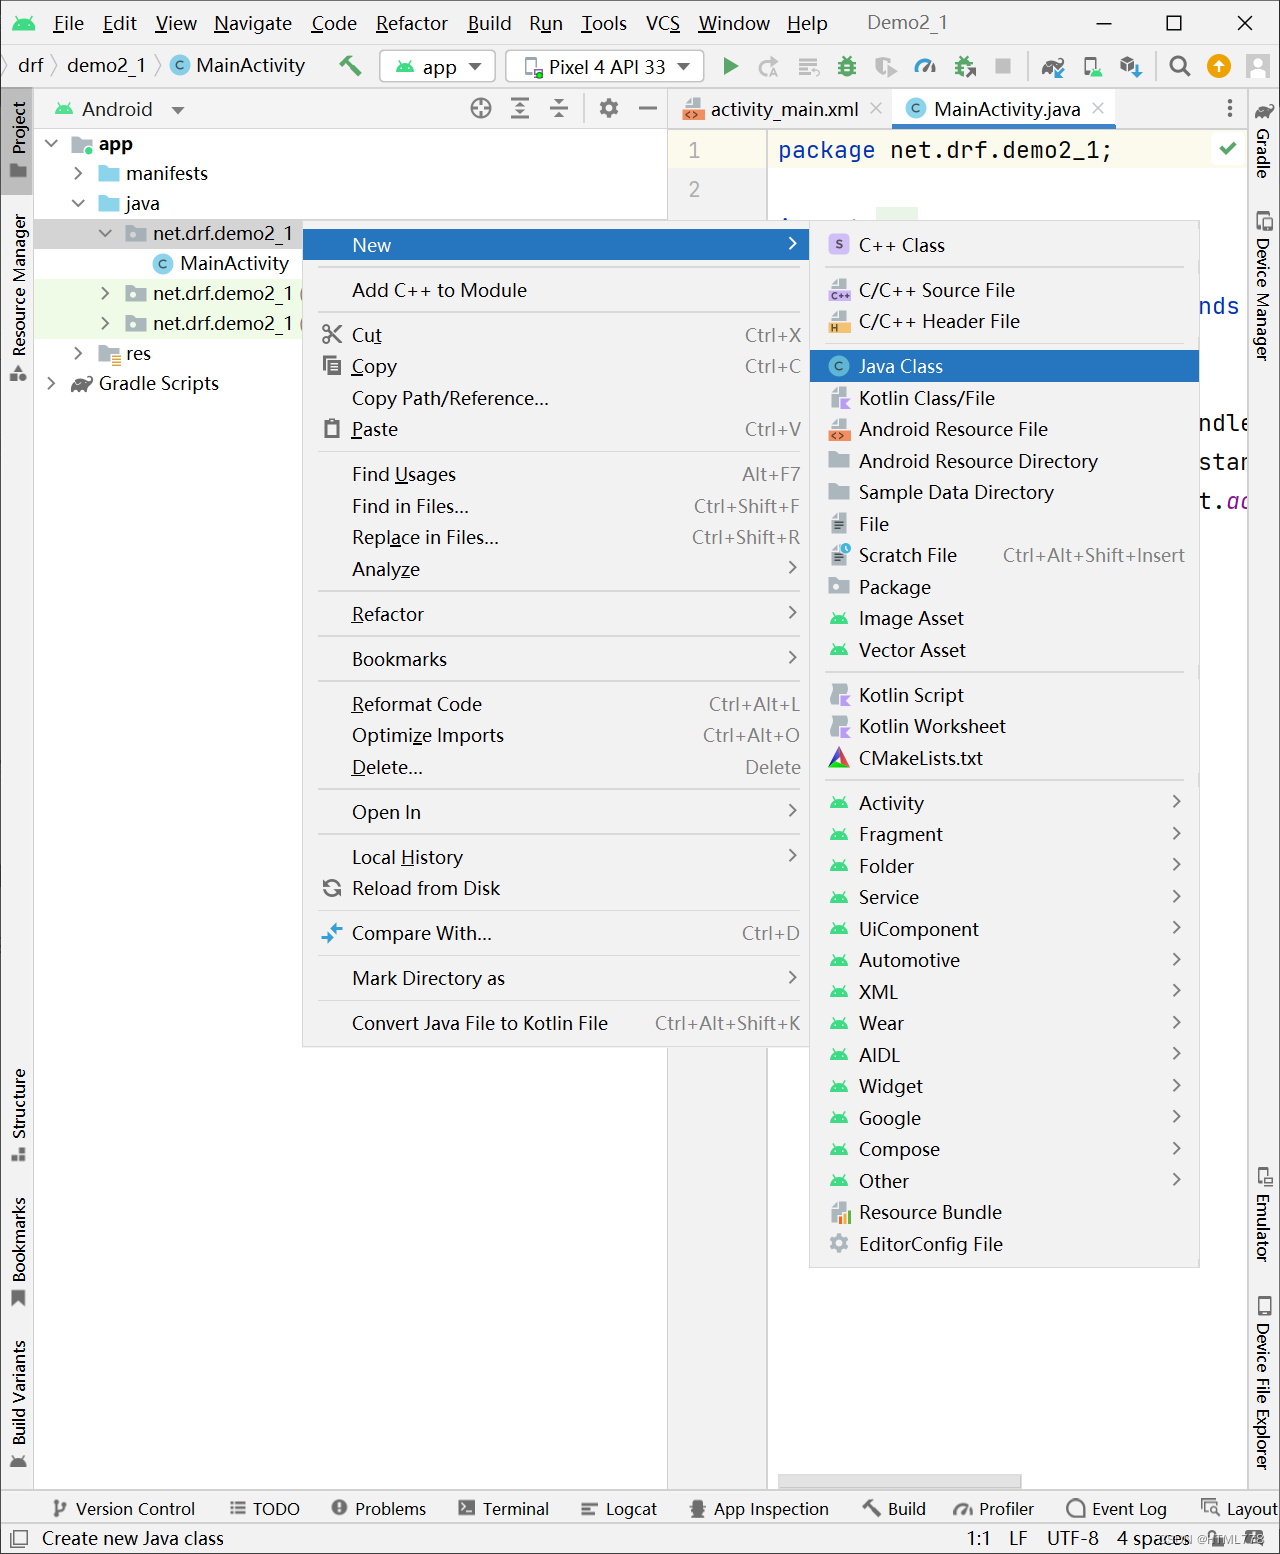The height and width of the screenshot is (1554, 1280).
Task: Click the editor tabs more options icon
Action: point(1230,108)
